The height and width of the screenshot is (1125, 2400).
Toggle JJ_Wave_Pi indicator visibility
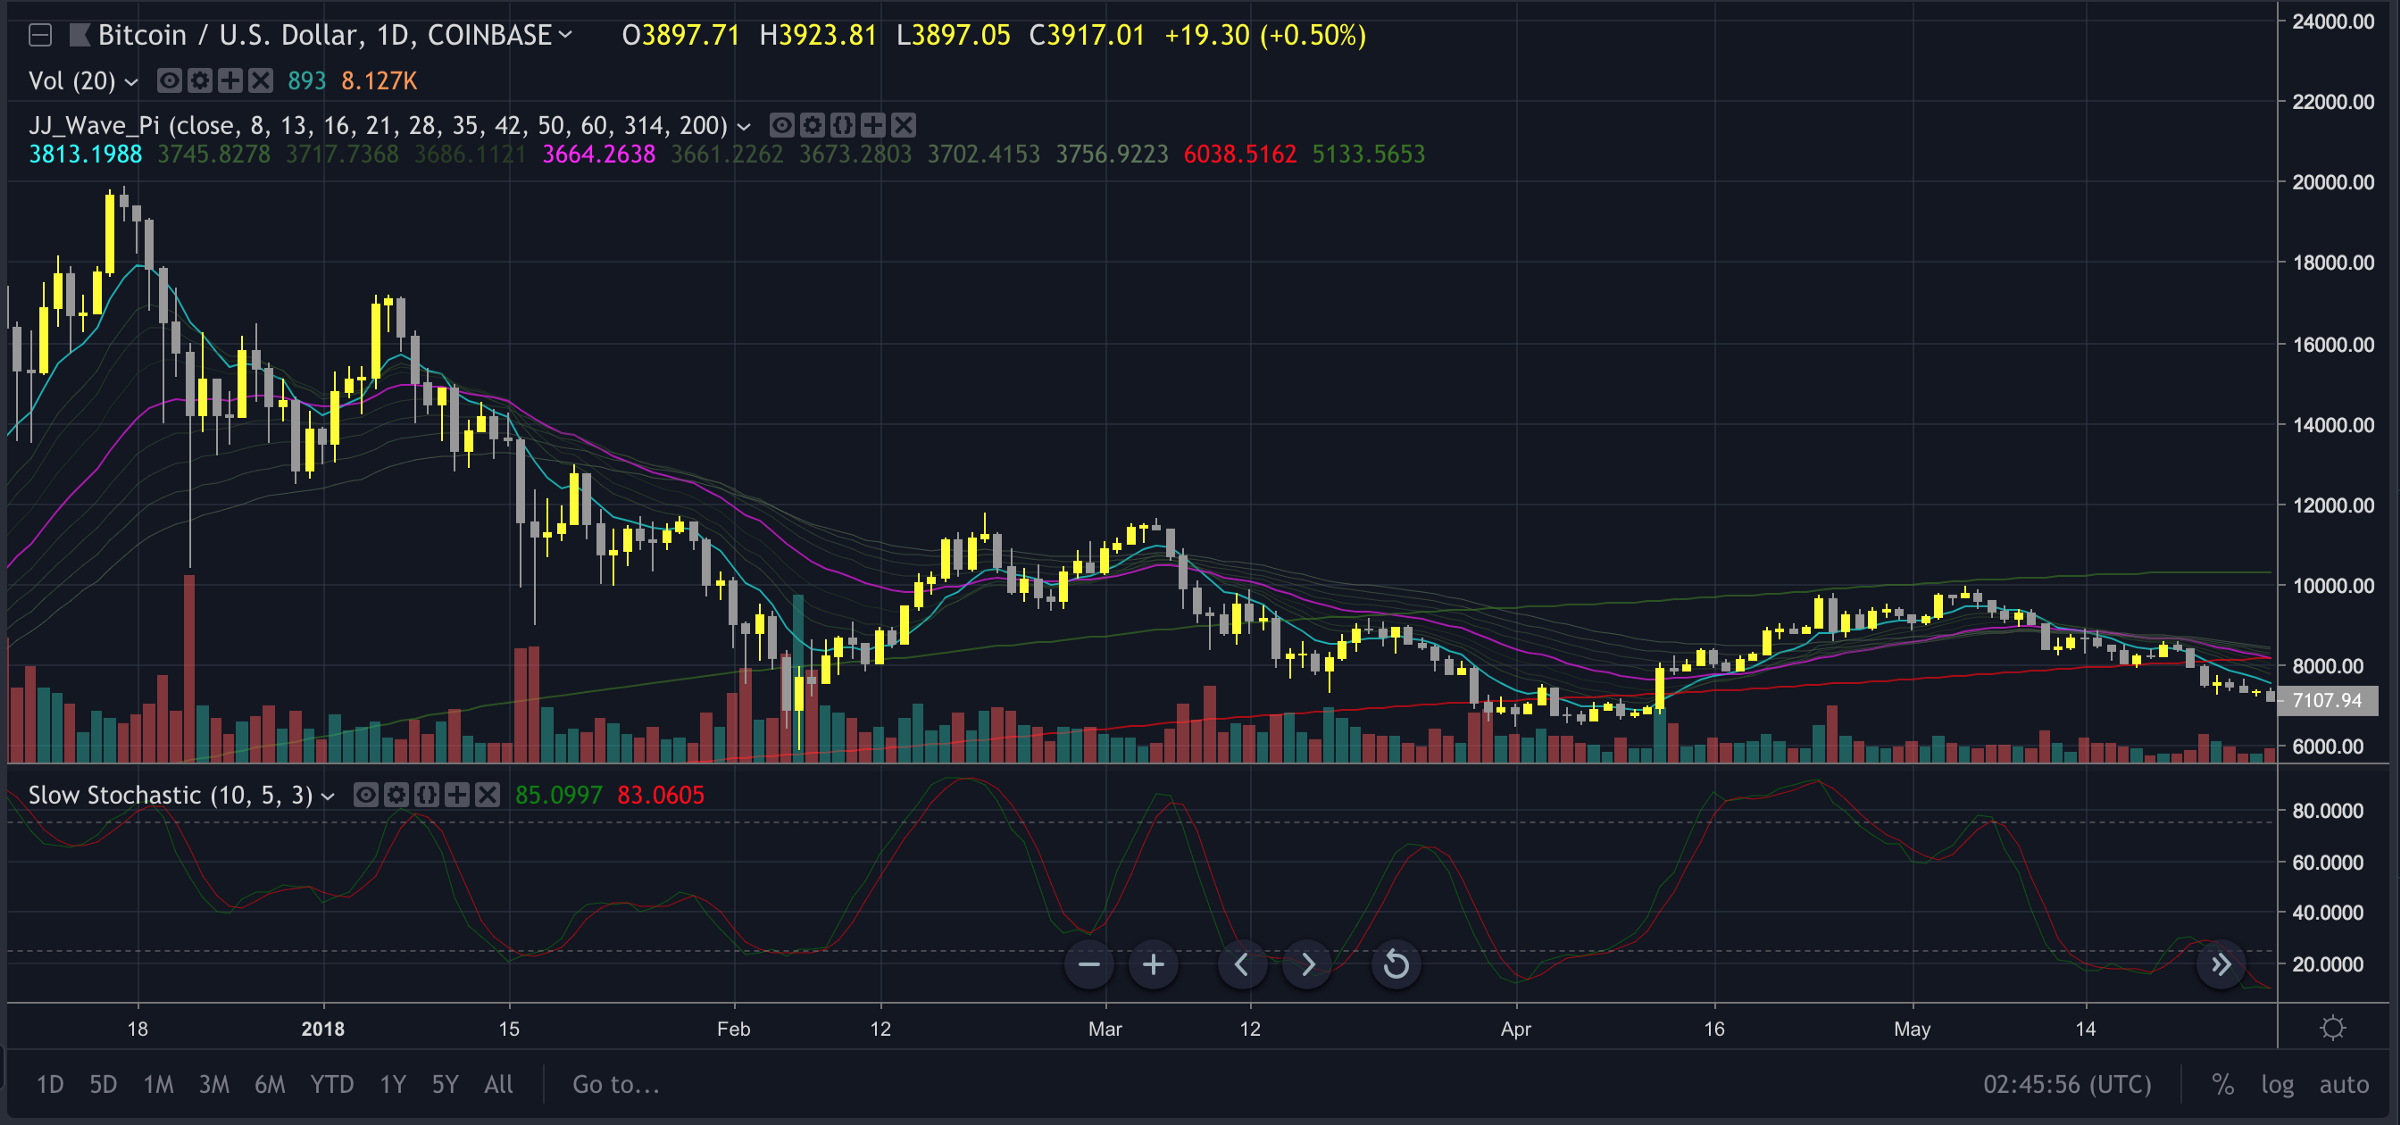click(x=782, y=125)
